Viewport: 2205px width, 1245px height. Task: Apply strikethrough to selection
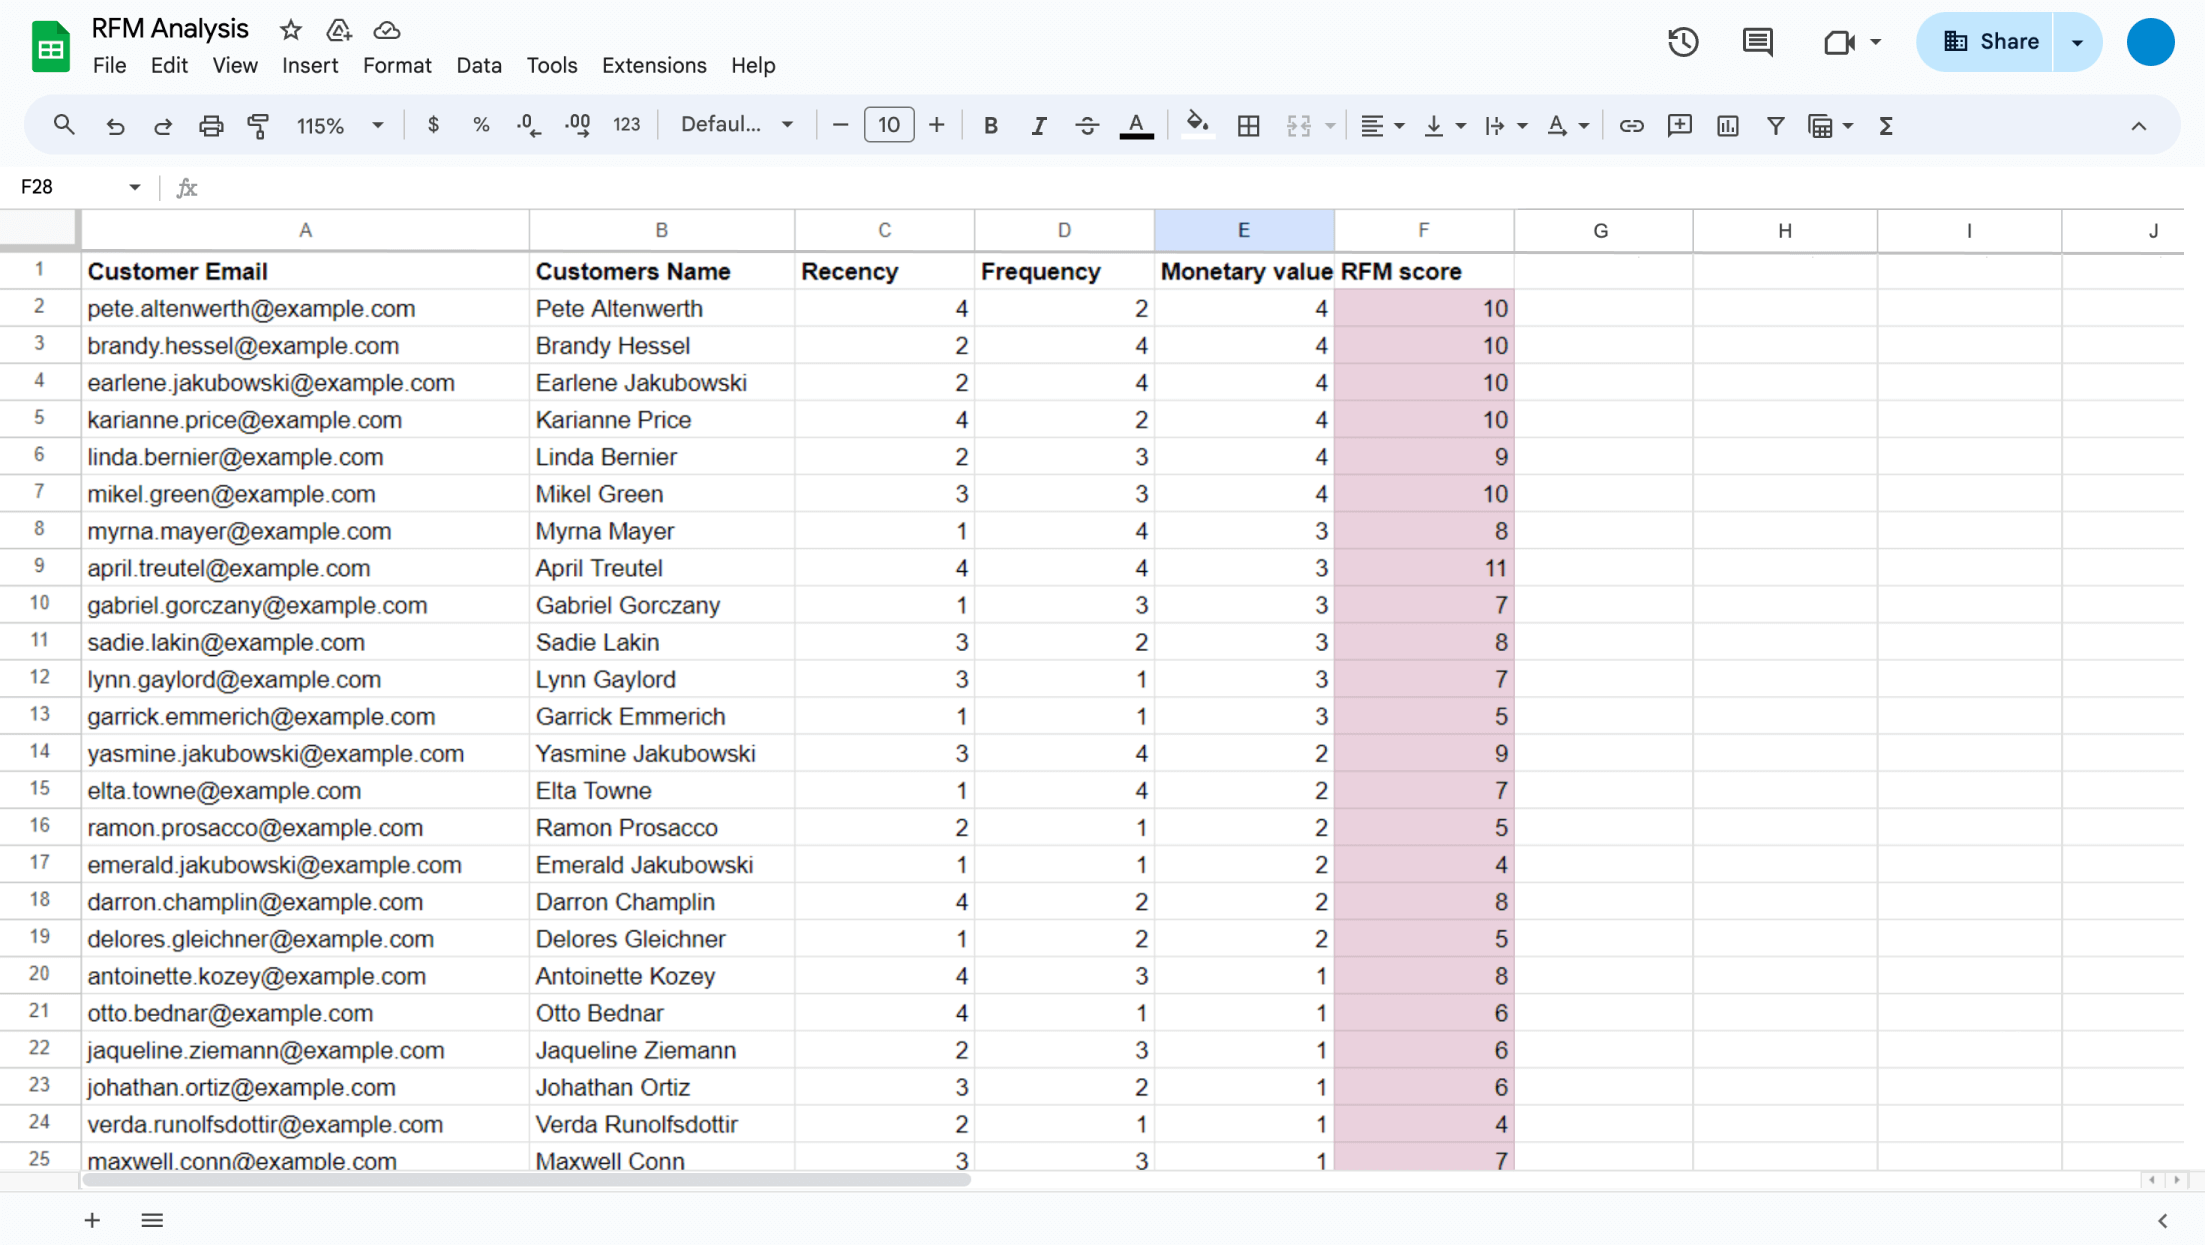pos(1087,125)
